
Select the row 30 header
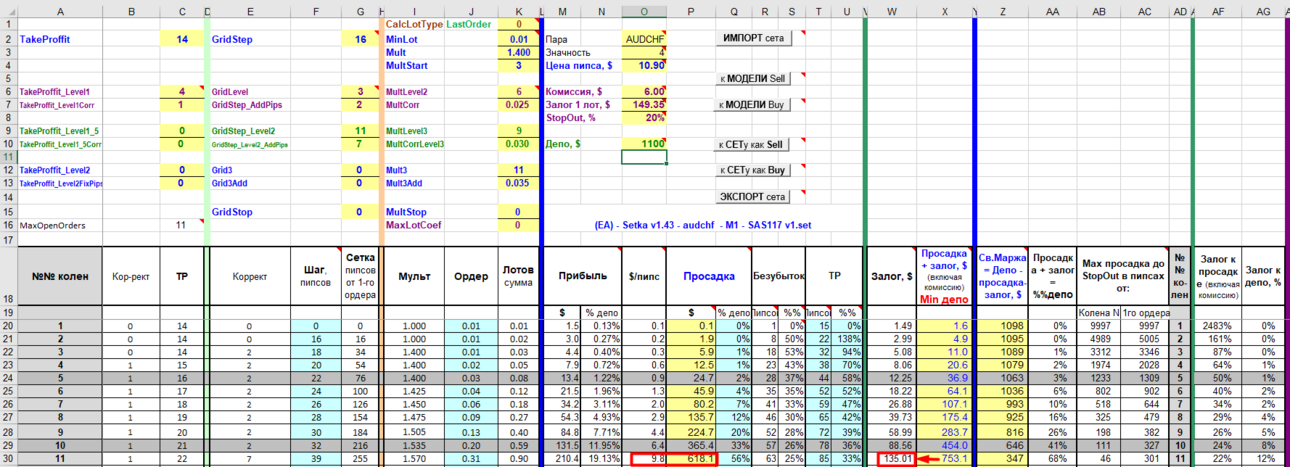(8, 459)
